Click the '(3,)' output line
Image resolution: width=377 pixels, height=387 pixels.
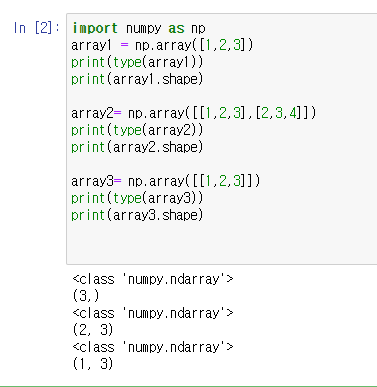tap(86, 296)
